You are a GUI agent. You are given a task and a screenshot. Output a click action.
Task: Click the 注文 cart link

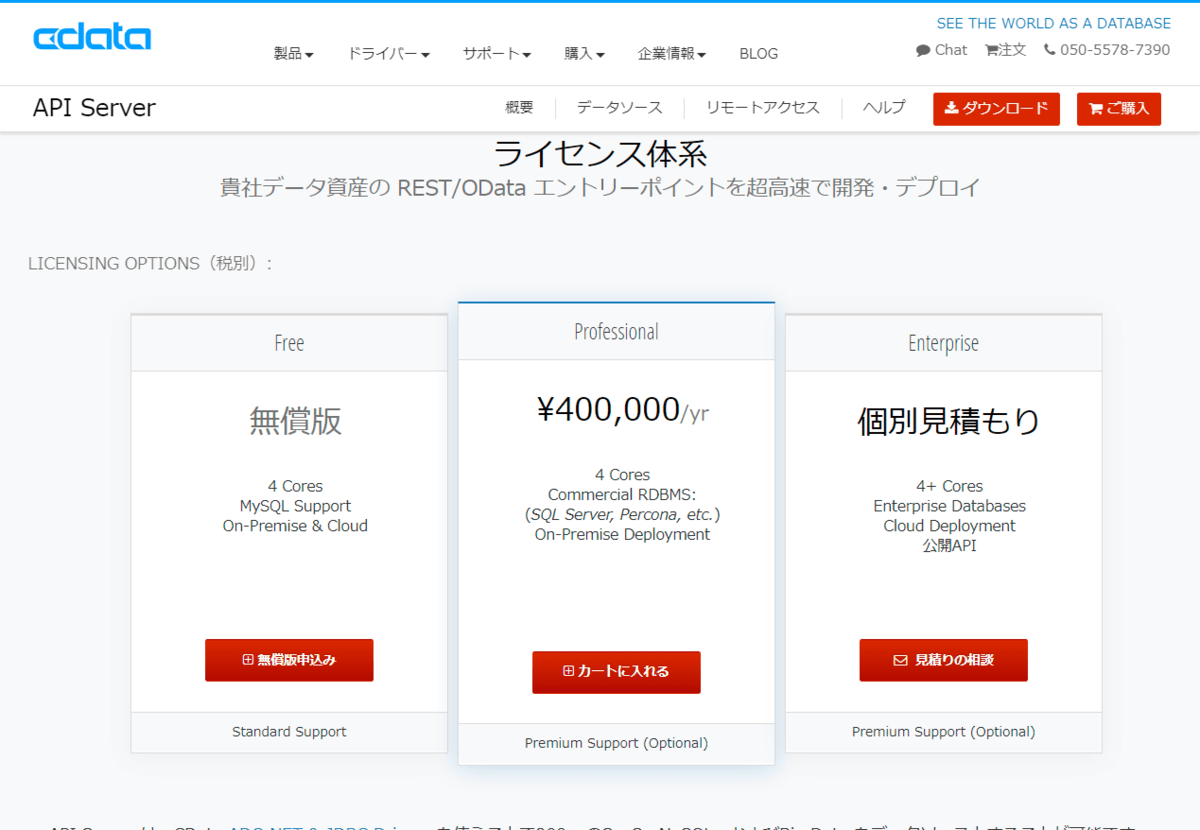tap(1005, 50)
